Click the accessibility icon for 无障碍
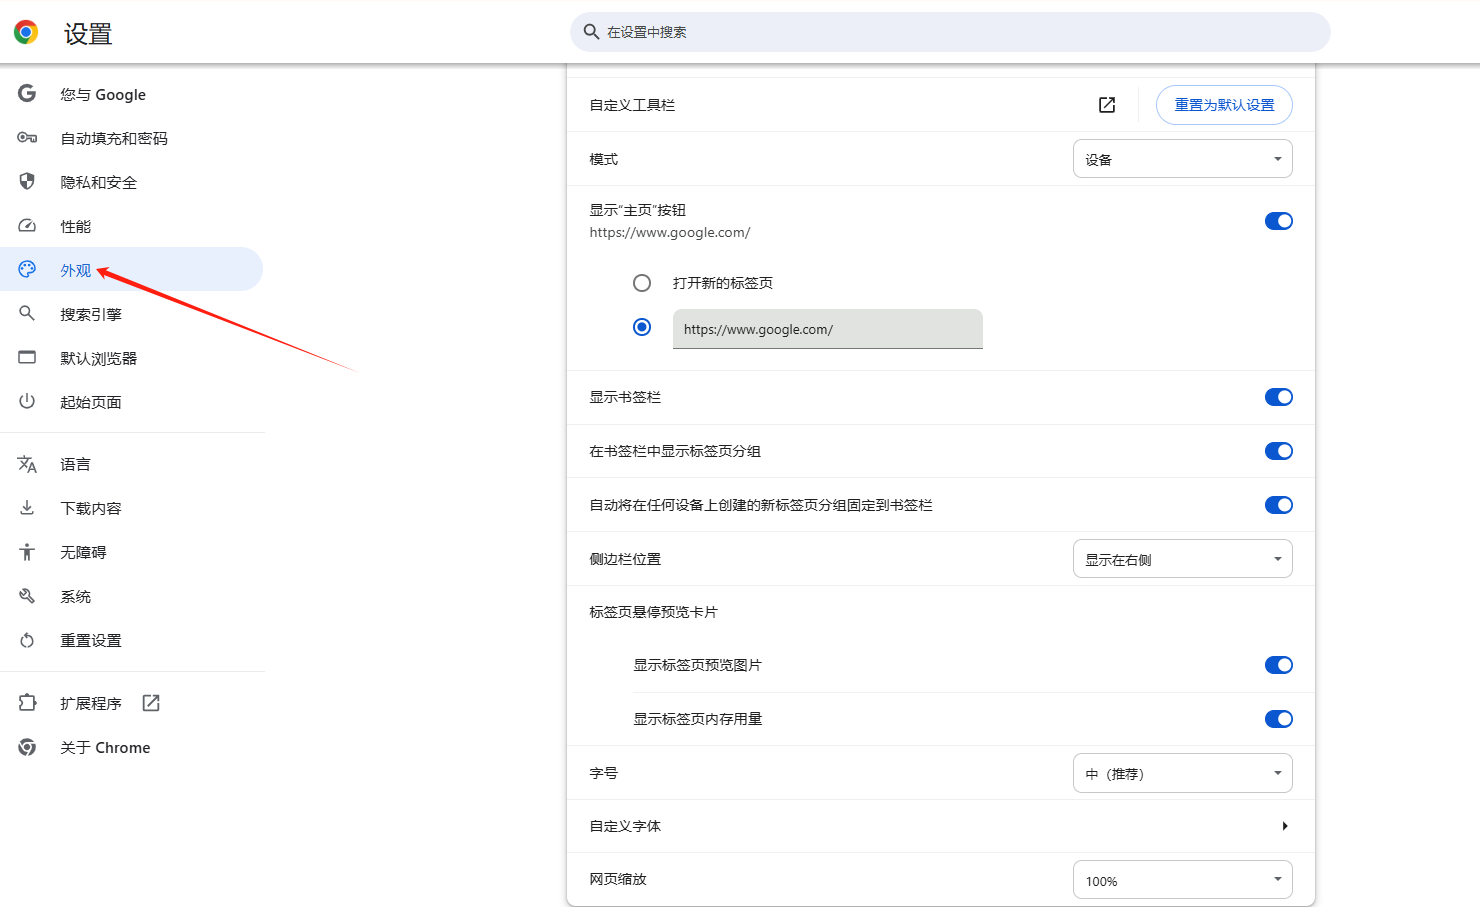The height and width of the screenshot is (907, 1480). (x=27, y=552)
